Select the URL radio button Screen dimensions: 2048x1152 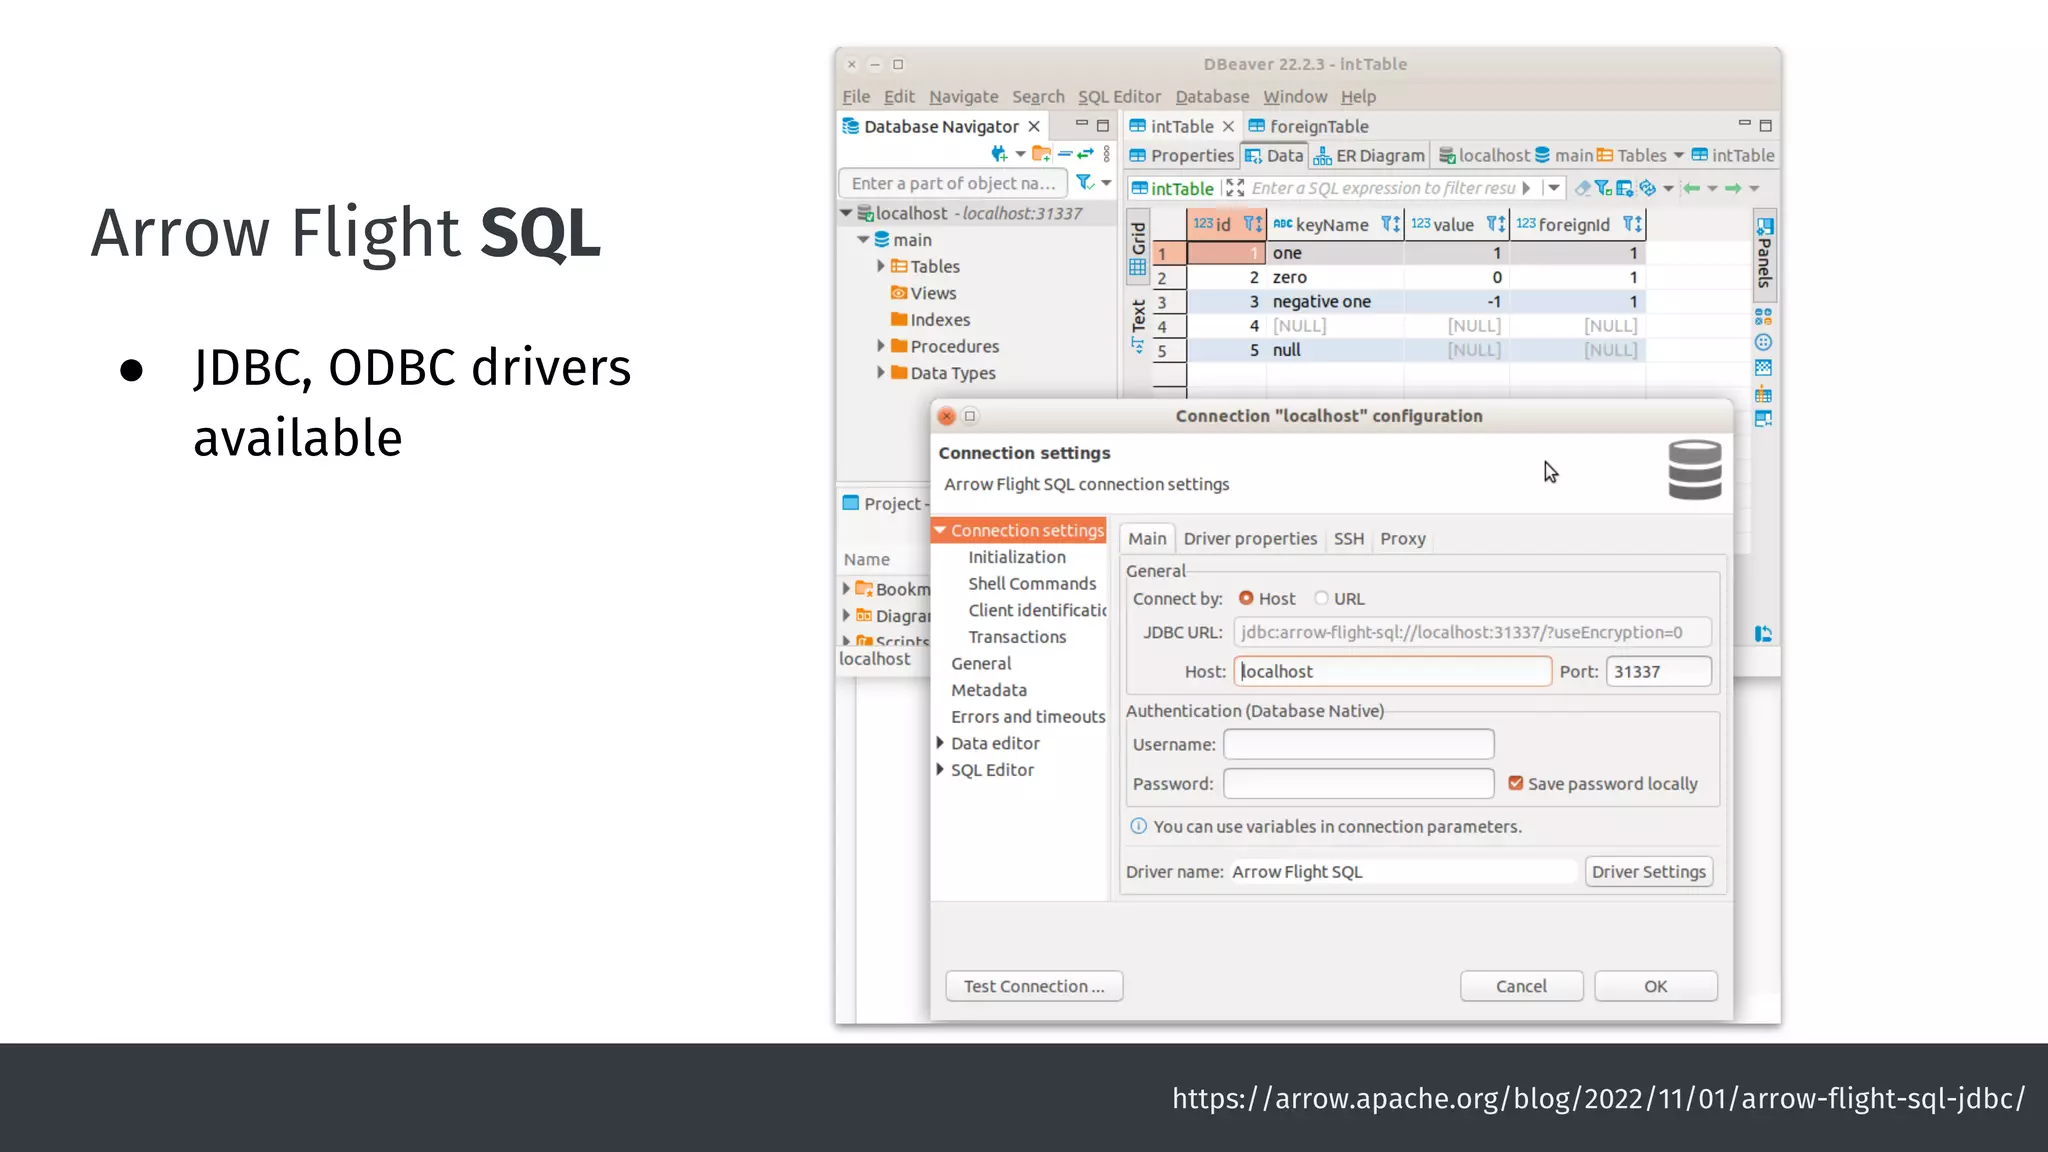tap(1321, 598)
